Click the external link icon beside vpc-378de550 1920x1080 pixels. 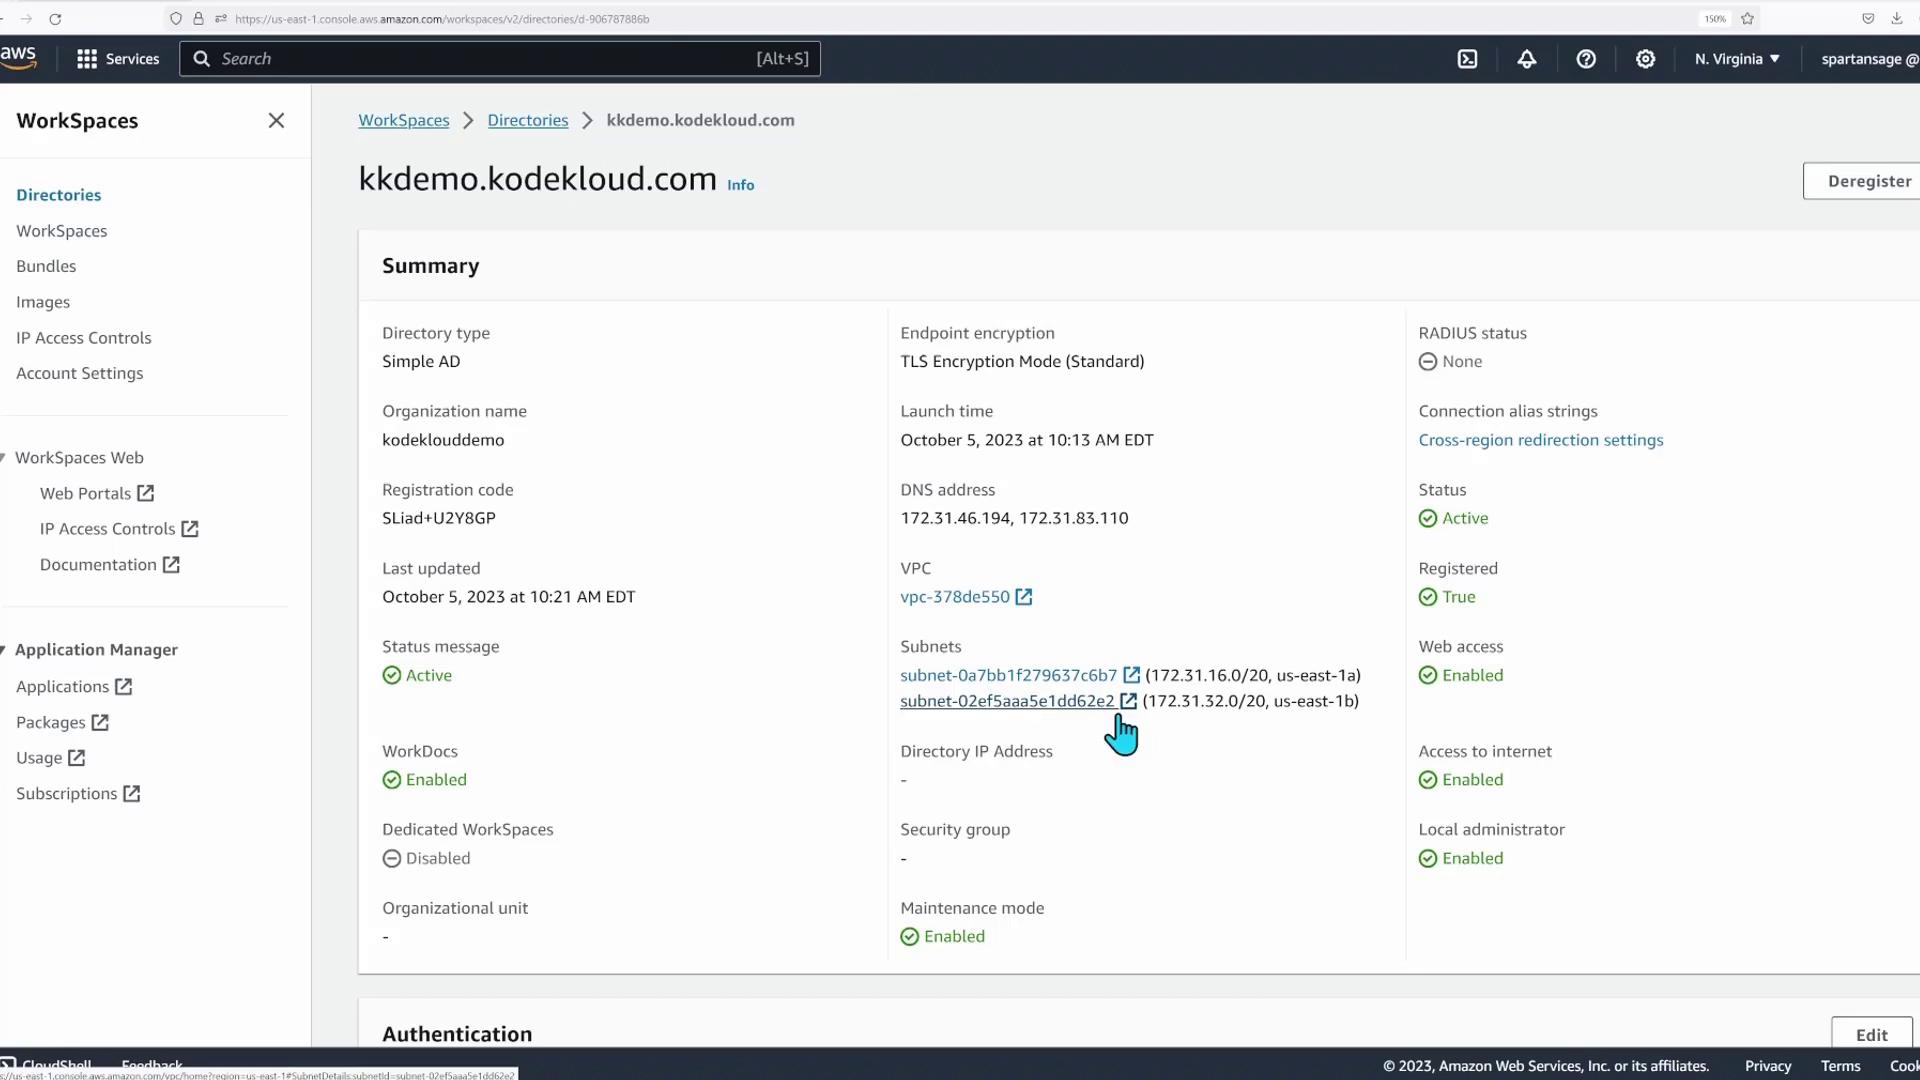pyautogui.click(x=1024, y=597)
